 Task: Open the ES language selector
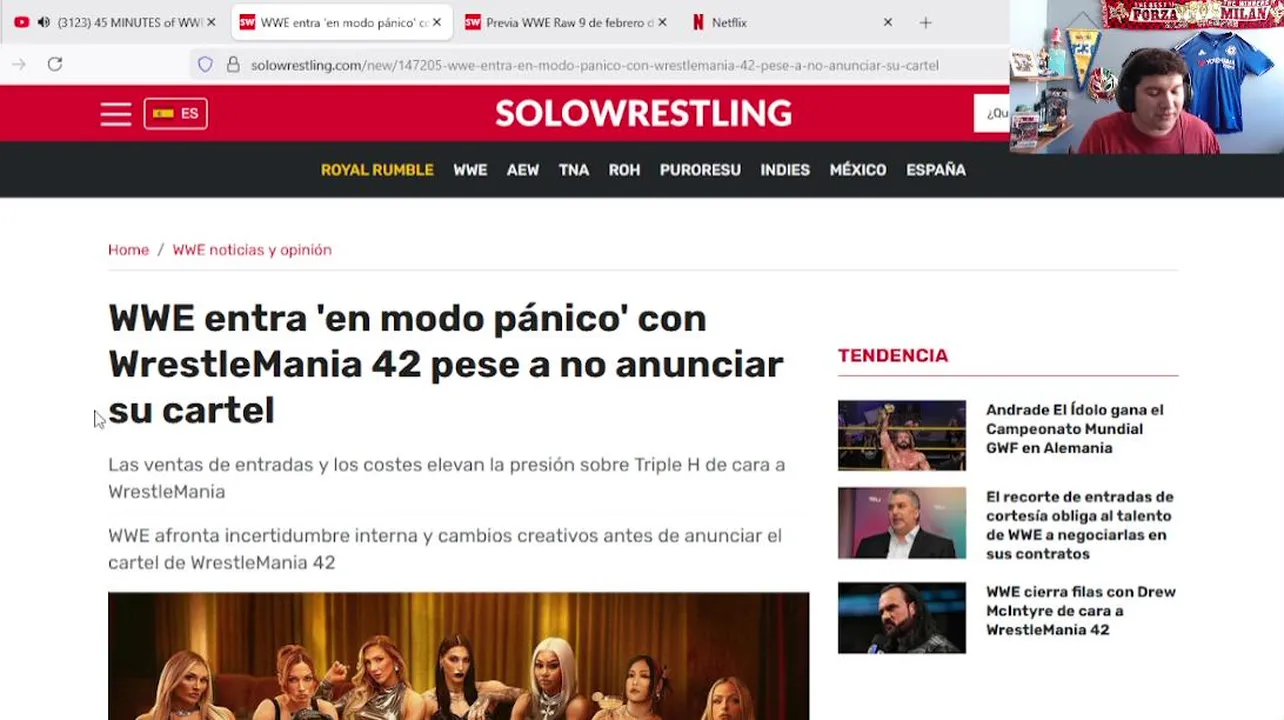[176, 113]
